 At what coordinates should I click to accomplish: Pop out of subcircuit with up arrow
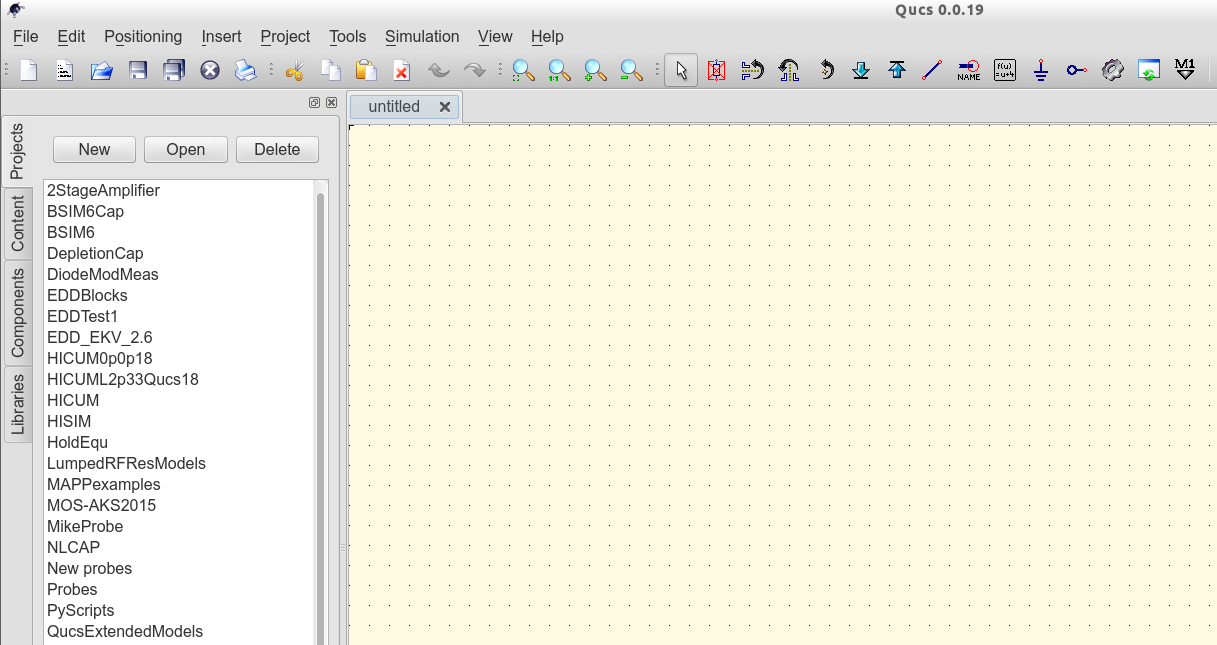pos(897,70)
